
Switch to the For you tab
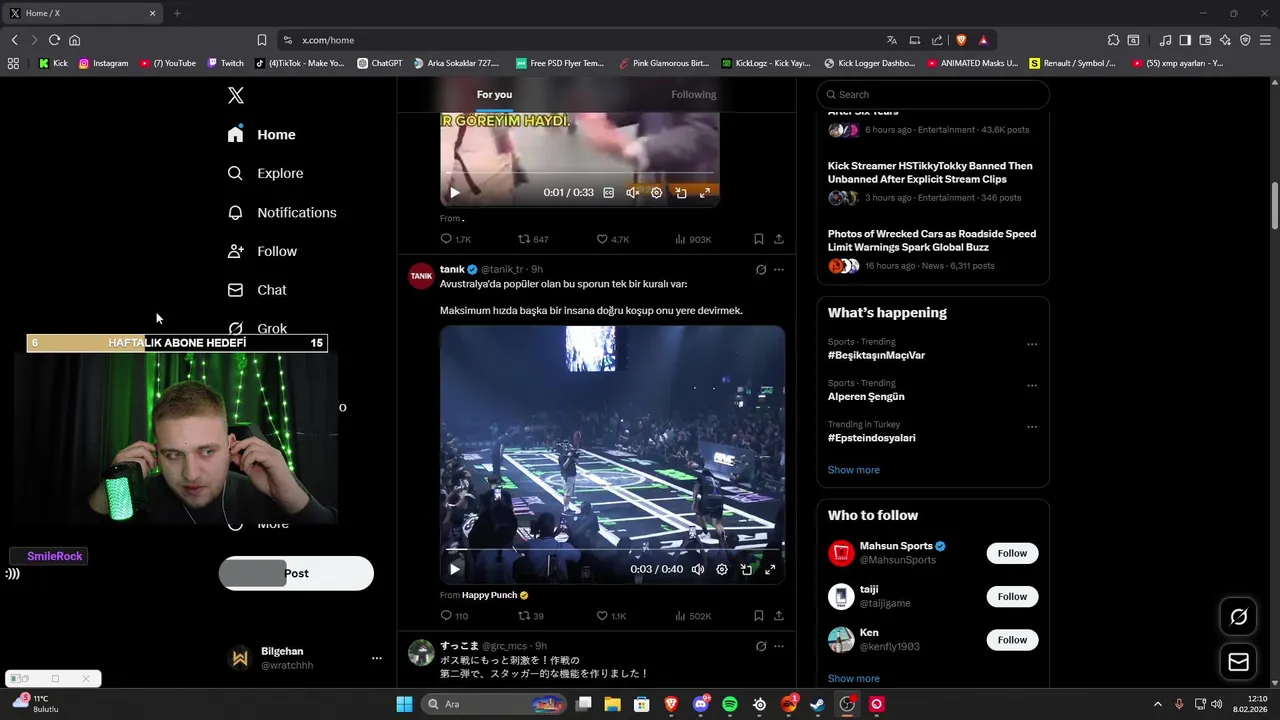[x=494, y=94]
